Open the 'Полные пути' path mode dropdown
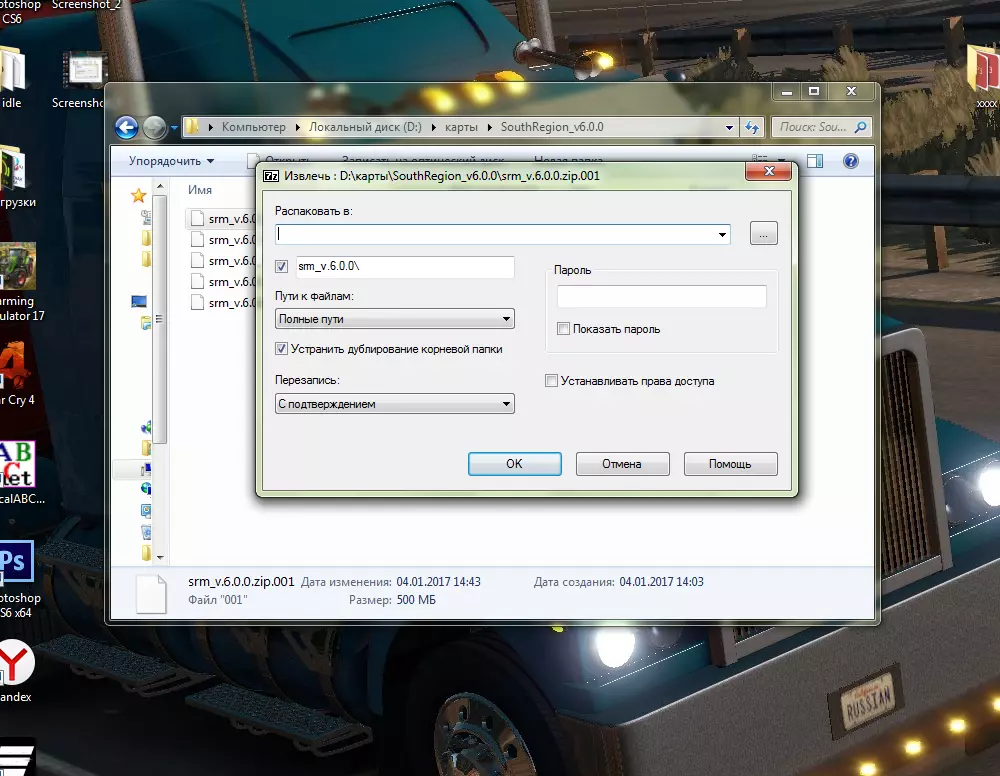 click(x=395, y=319)
